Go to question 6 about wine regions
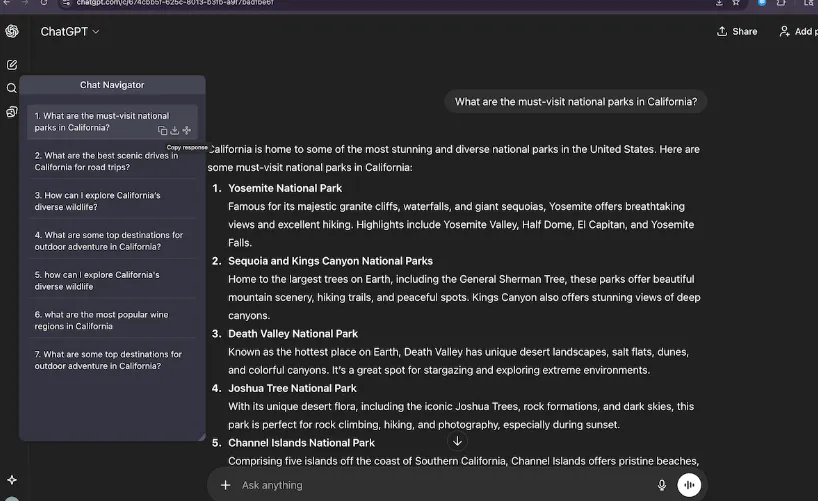 (102, 320)
